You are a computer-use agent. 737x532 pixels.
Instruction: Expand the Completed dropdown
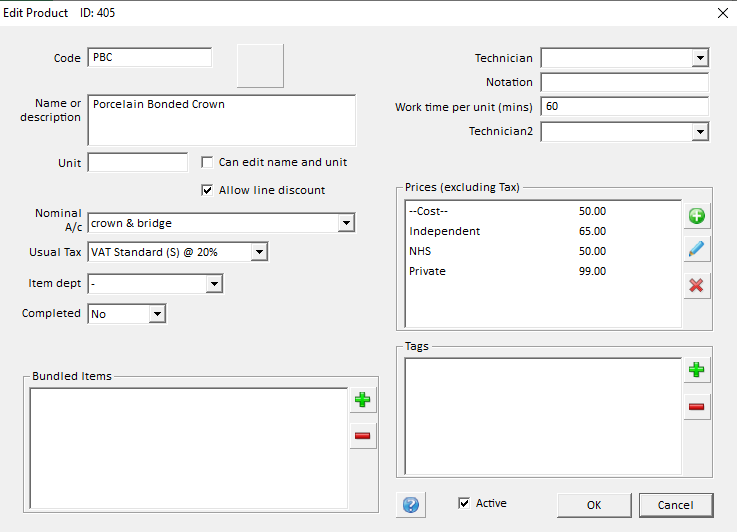(x=157, y=314)
